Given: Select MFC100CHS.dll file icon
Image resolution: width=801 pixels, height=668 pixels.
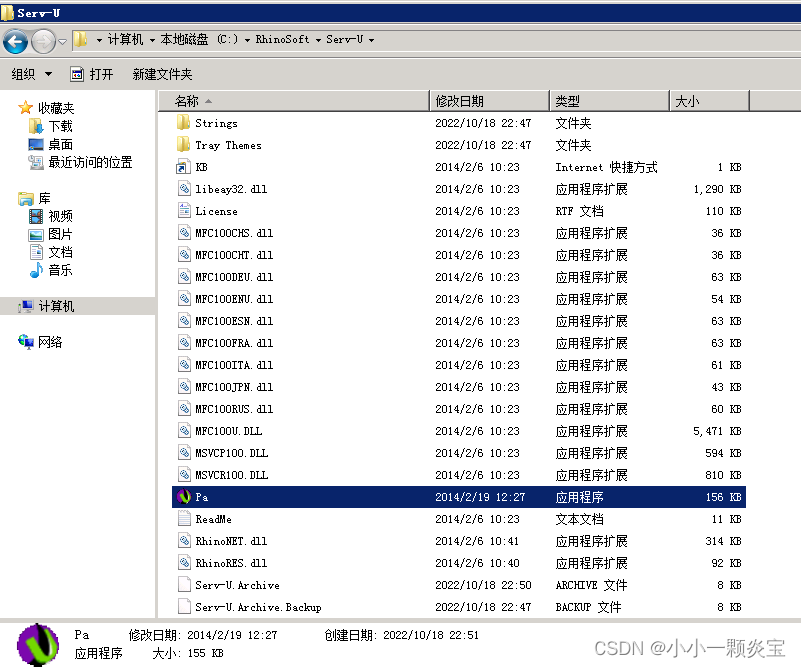Looking at the screenshot, I should coord(184,233).
